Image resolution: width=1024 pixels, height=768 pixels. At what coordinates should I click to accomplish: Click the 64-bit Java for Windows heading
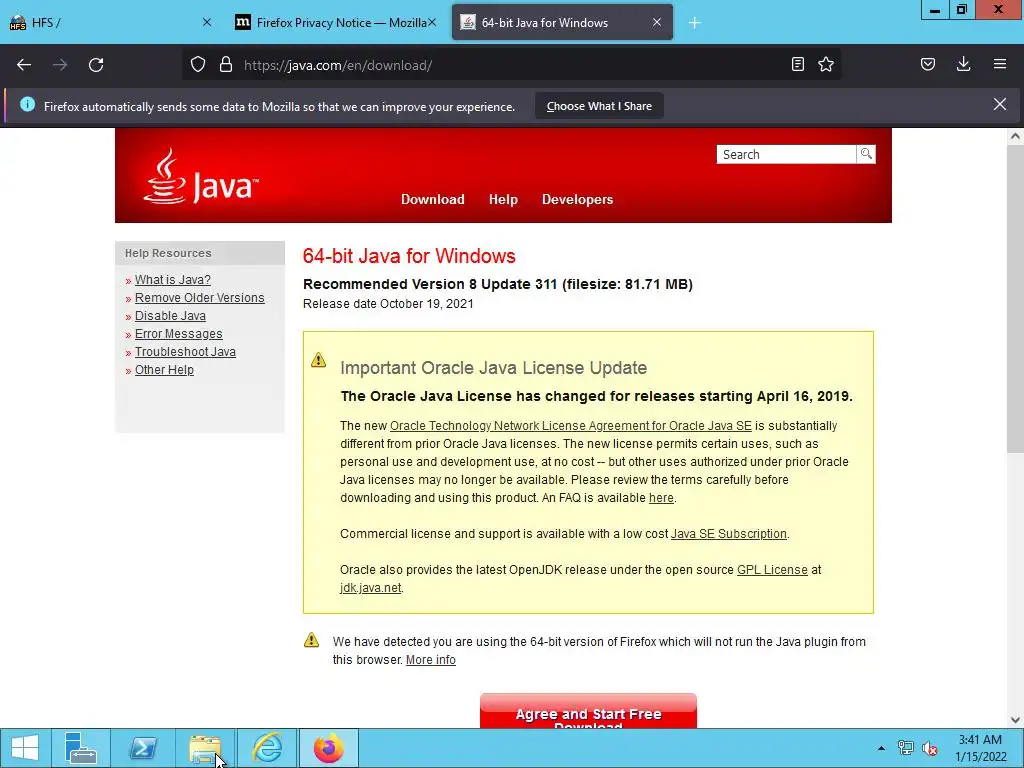coord(409,255)
